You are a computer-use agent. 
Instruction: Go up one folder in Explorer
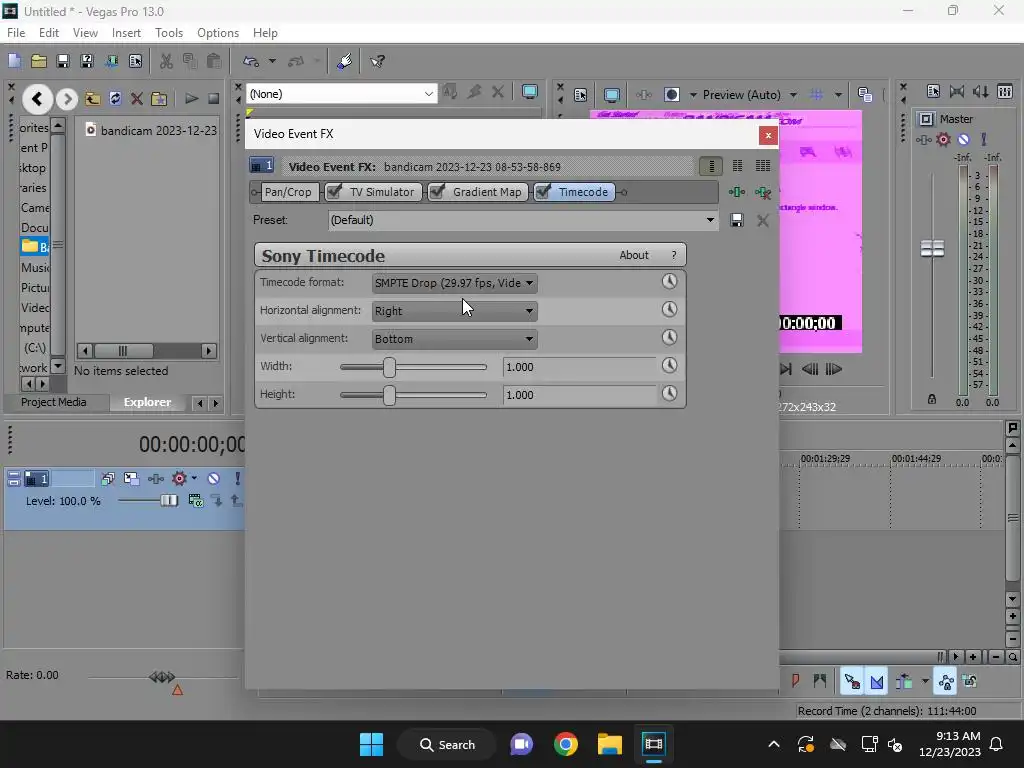[x=92, y=99]
